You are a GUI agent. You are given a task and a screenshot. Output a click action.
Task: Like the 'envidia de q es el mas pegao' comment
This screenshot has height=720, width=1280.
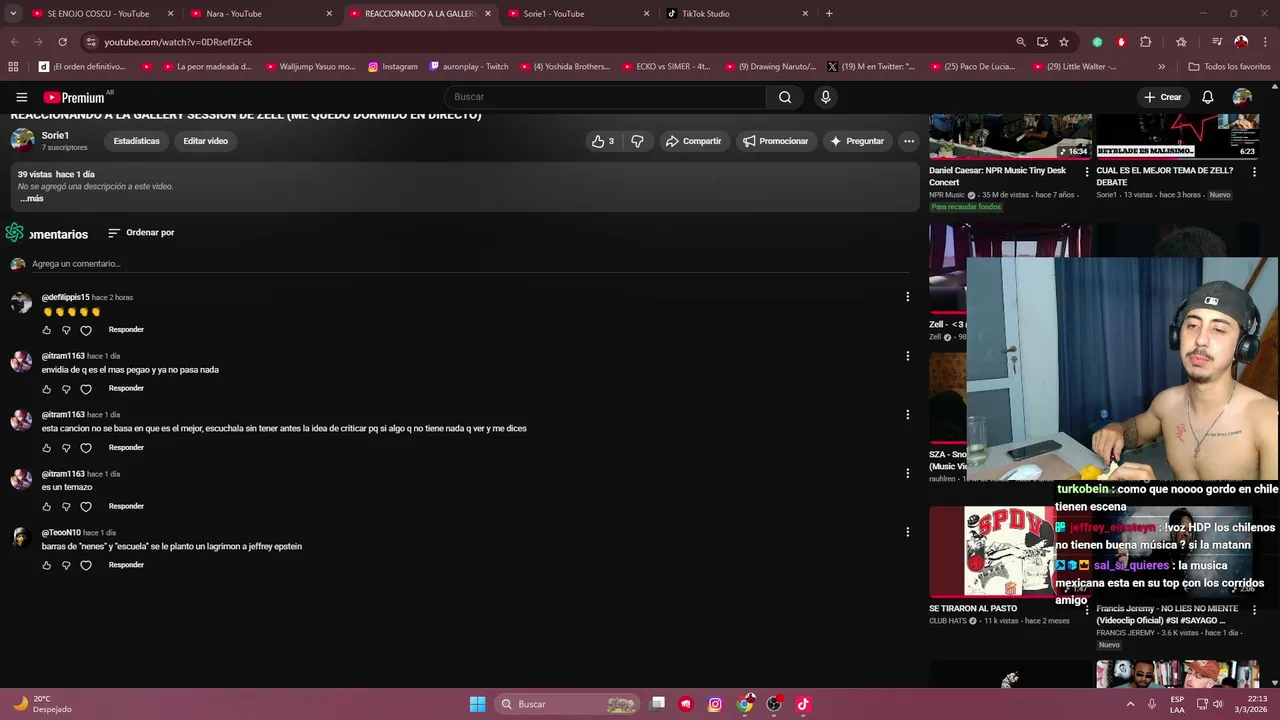(x=47, y=389)
